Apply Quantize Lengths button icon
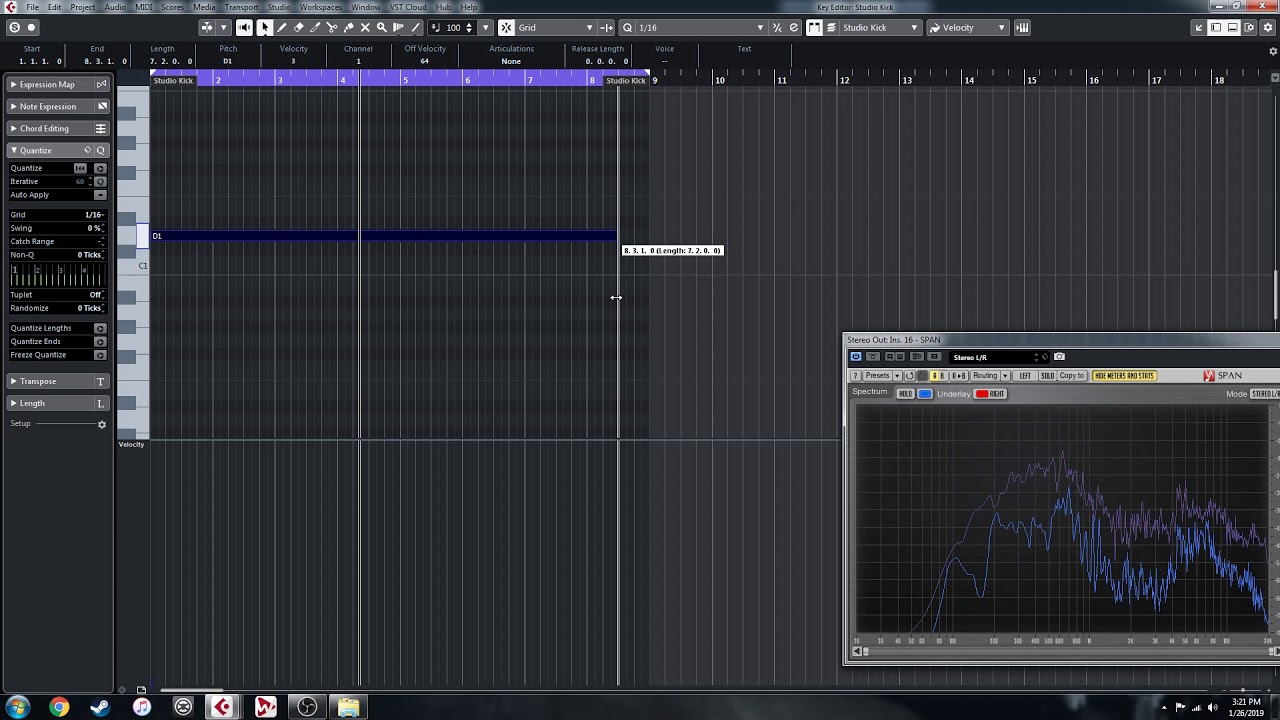The width and height of the screenshot is (1280, 720). (x=100, y=328)
